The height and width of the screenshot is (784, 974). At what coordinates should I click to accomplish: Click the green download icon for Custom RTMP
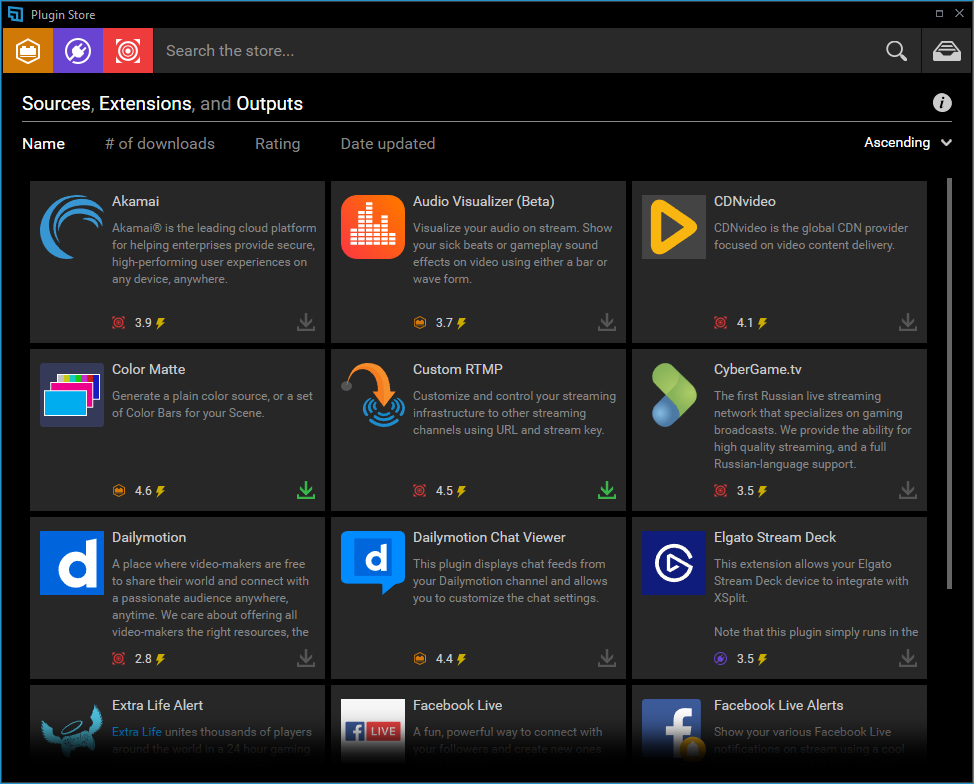click(x=607, y=490)
